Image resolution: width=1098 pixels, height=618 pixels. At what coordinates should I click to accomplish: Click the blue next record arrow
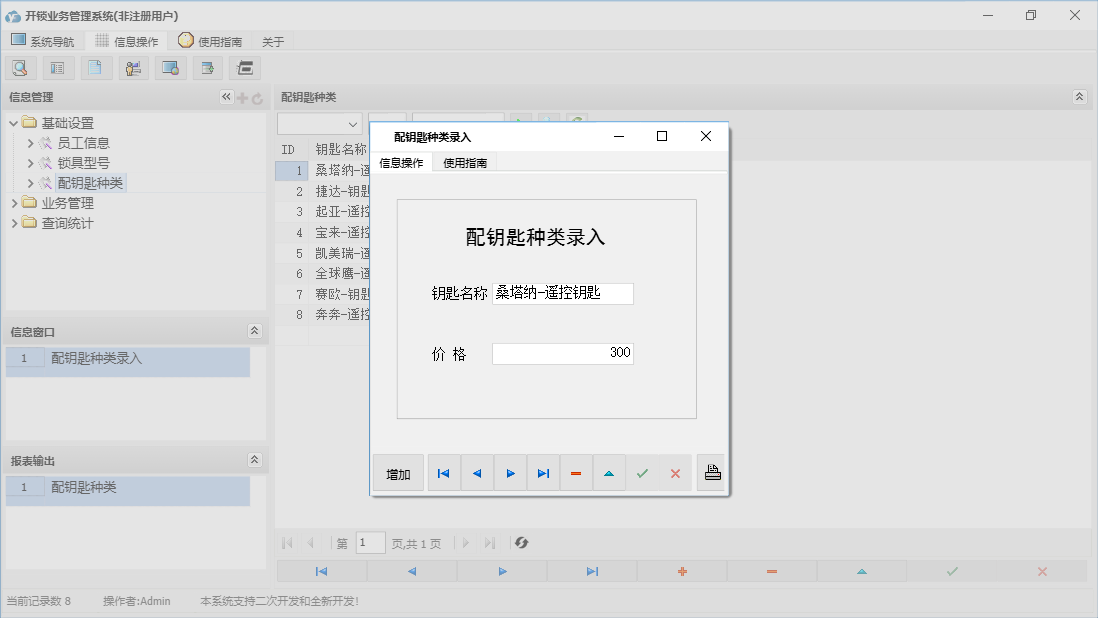(510, 472)
